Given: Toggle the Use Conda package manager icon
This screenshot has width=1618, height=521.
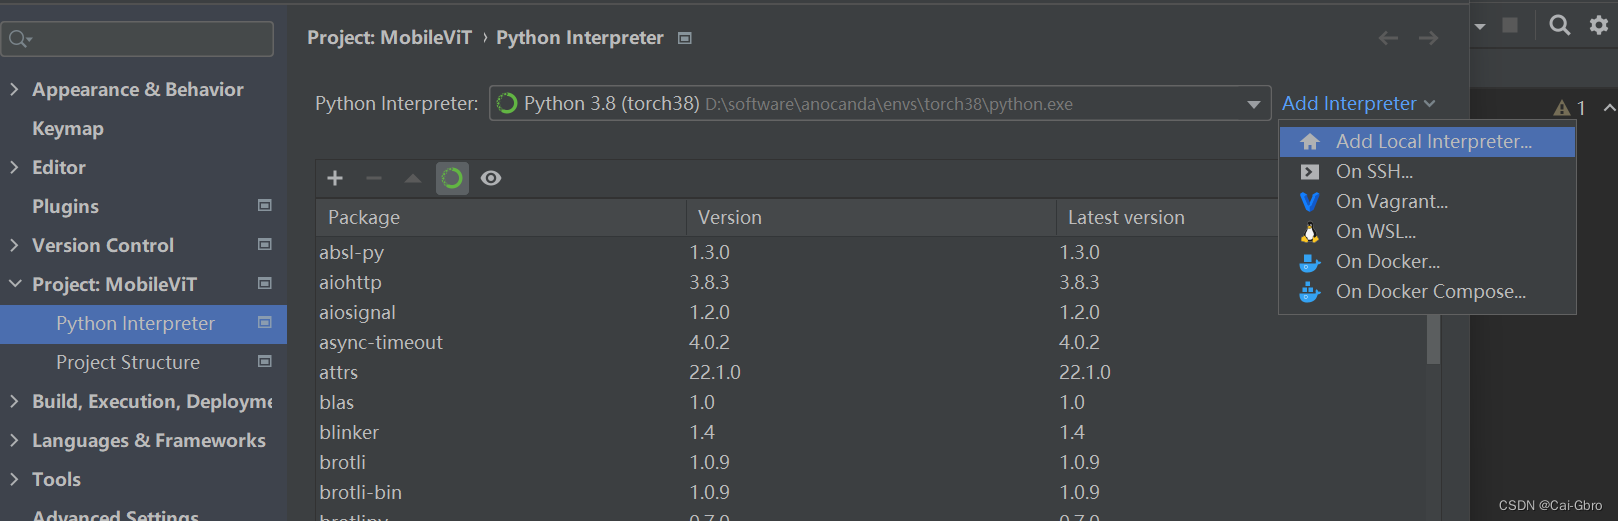Looking at the screenshot, I should 452,178.
